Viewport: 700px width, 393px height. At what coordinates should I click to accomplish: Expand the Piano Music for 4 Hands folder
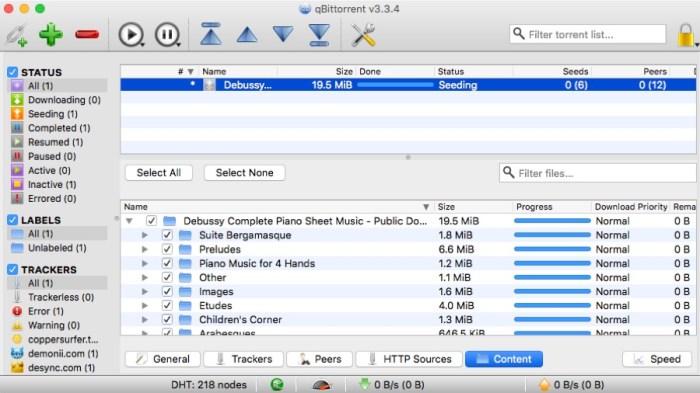coord(145,263)
